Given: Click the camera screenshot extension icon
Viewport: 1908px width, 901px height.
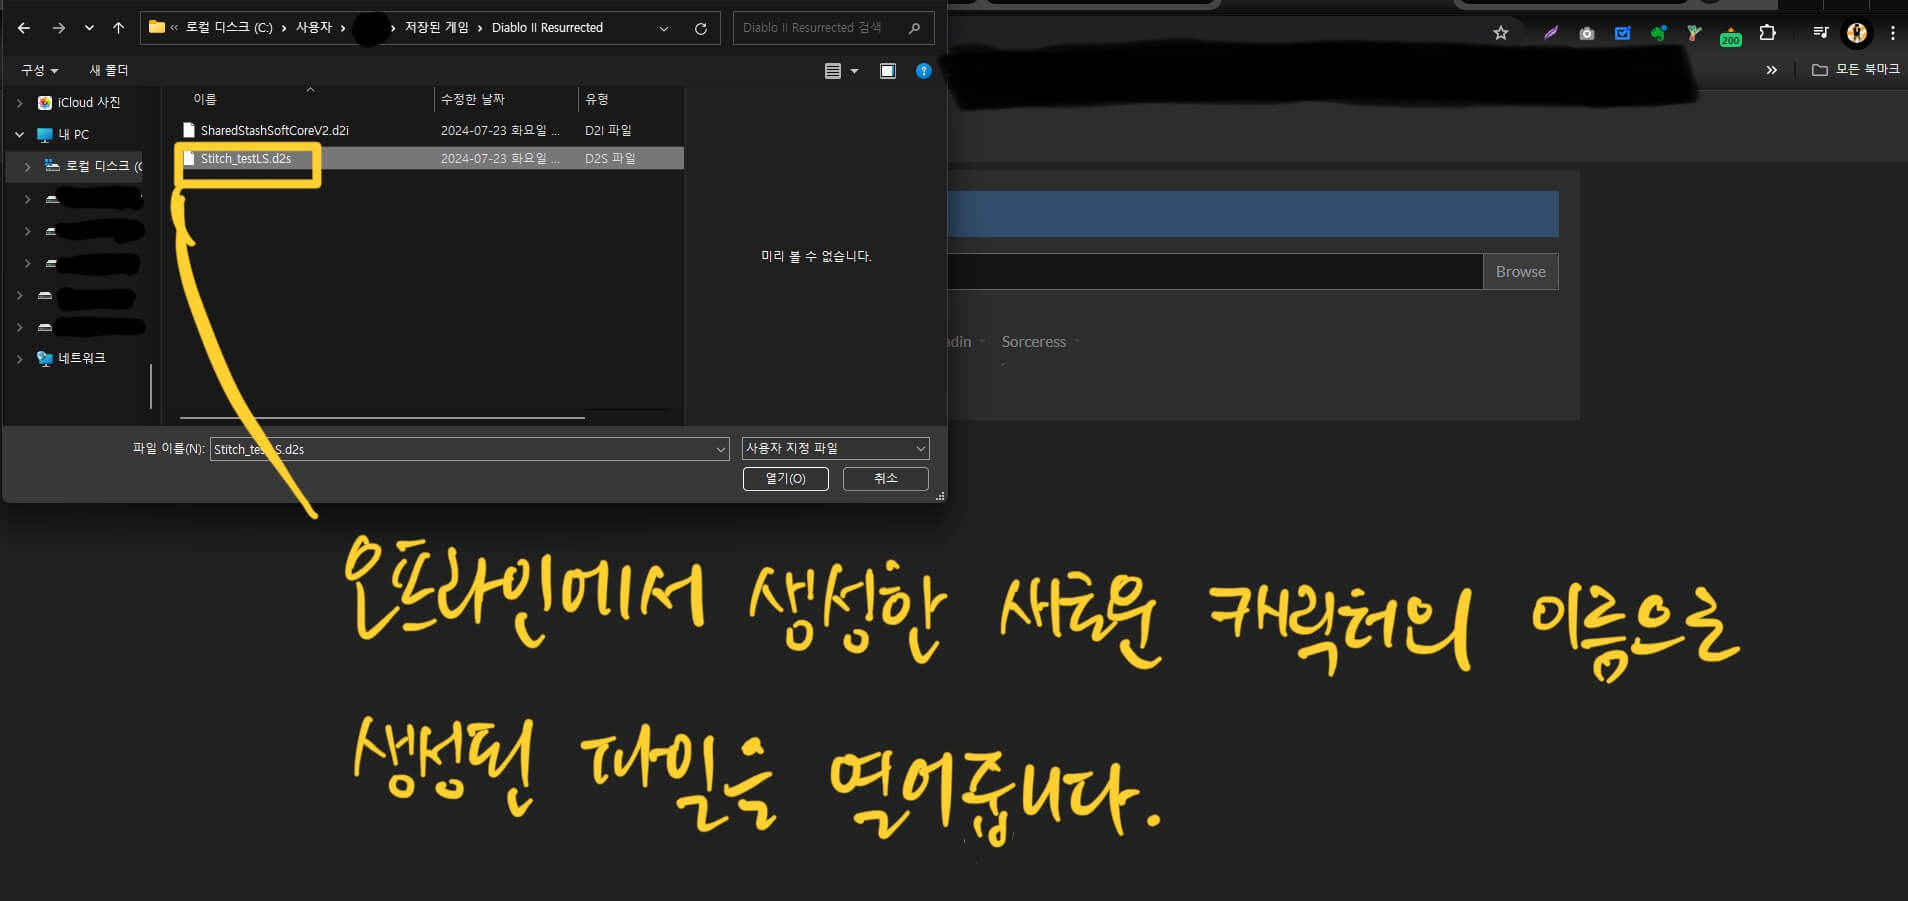Looking at the screenshot, I should click(x=1587, y=33).
